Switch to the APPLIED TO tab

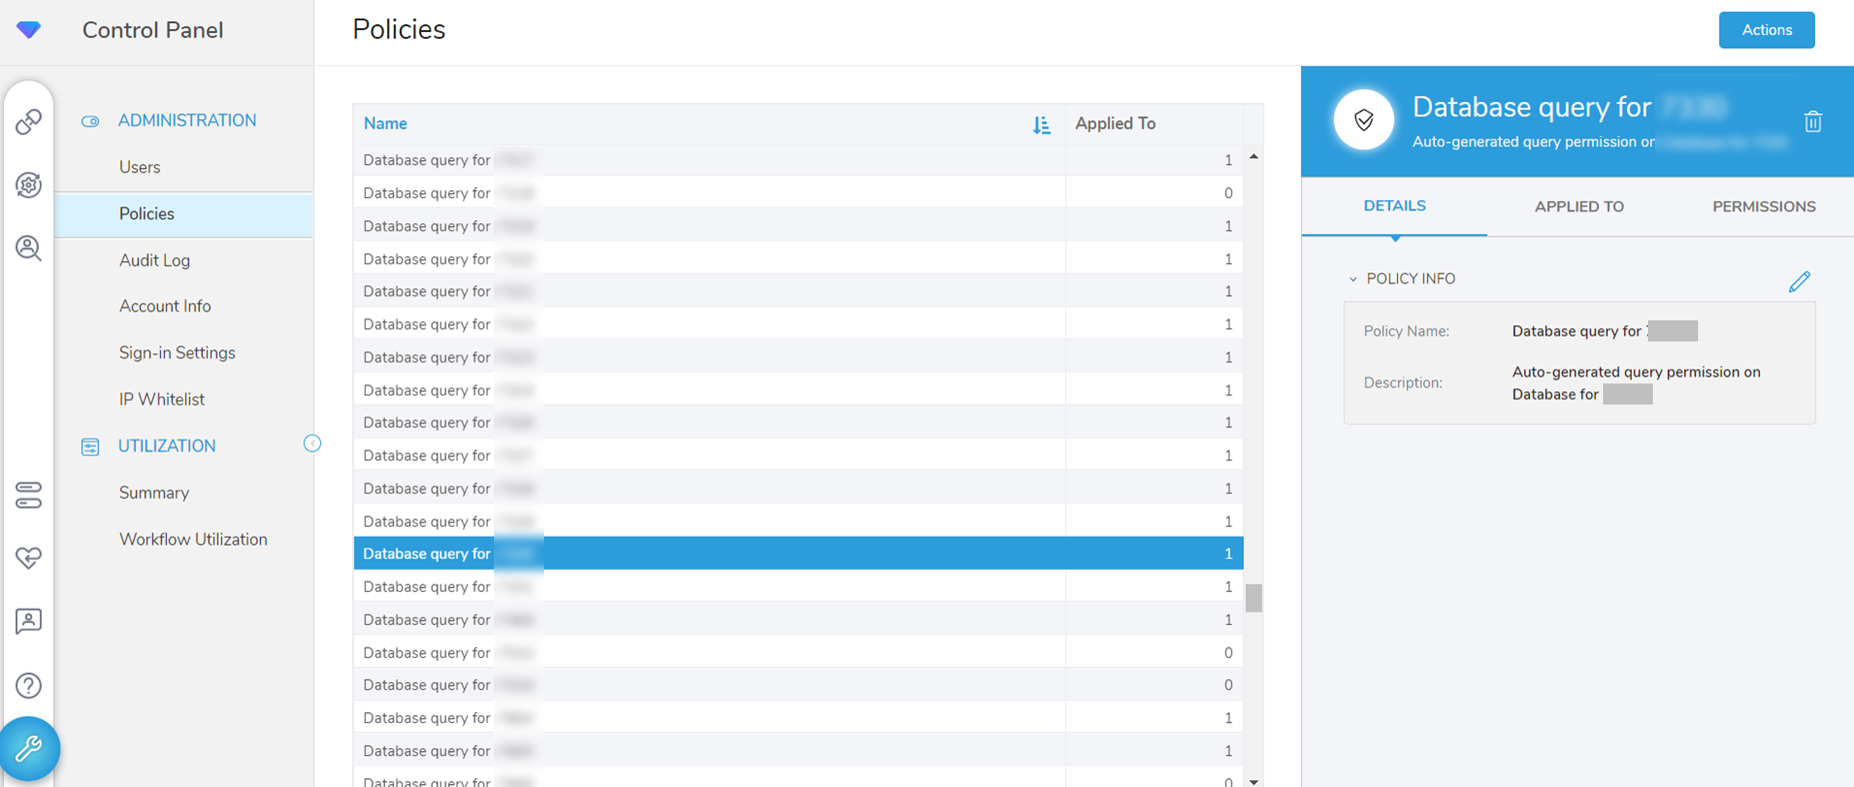1579,207
